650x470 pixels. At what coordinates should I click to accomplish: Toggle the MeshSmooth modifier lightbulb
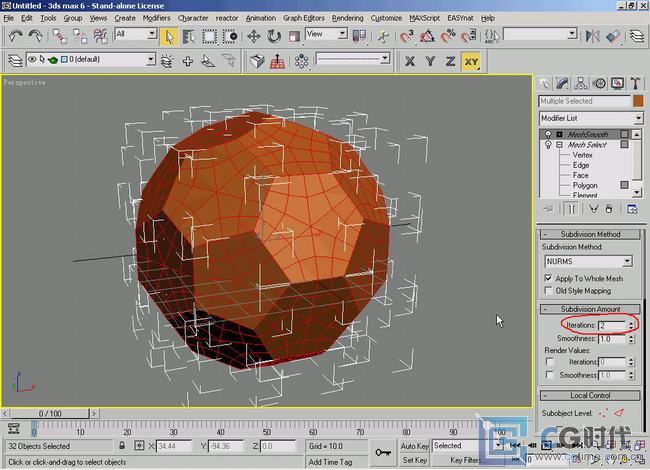tap(548, 134)
